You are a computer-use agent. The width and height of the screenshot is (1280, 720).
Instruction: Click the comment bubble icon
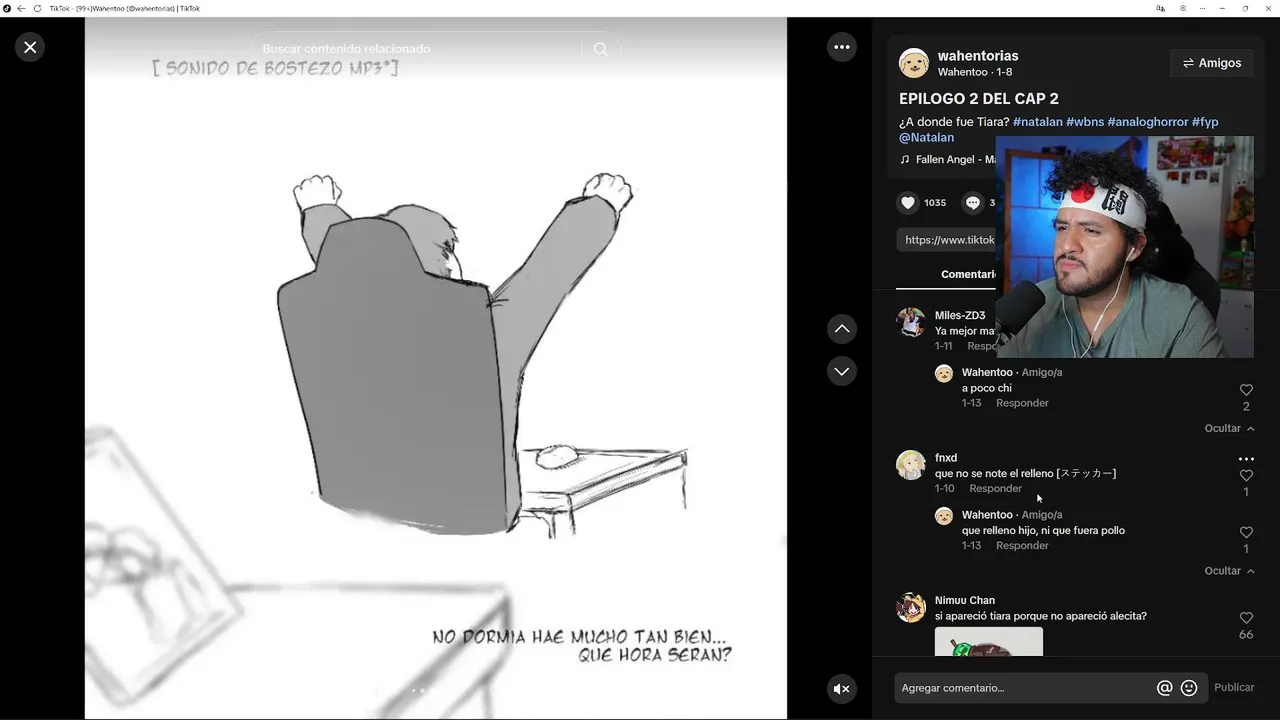coord(973,202)
